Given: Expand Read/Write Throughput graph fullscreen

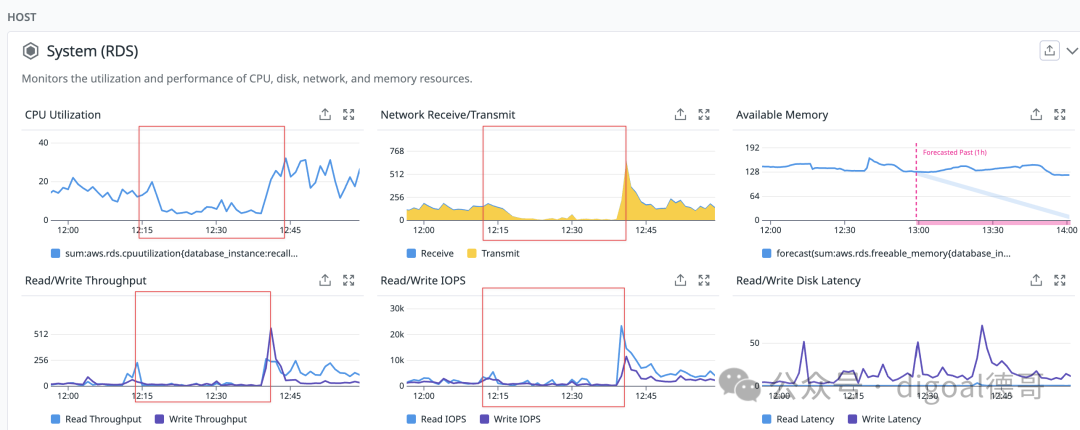Looking at the screenshot, I should [349, 280].
